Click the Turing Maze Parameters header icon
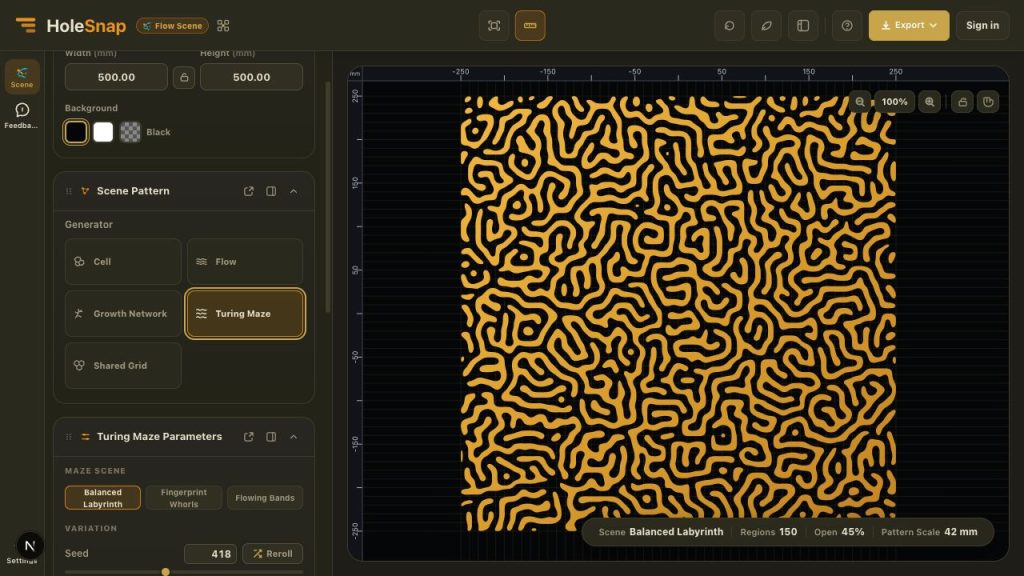The image size is (1024, 576). coord(85,437)
